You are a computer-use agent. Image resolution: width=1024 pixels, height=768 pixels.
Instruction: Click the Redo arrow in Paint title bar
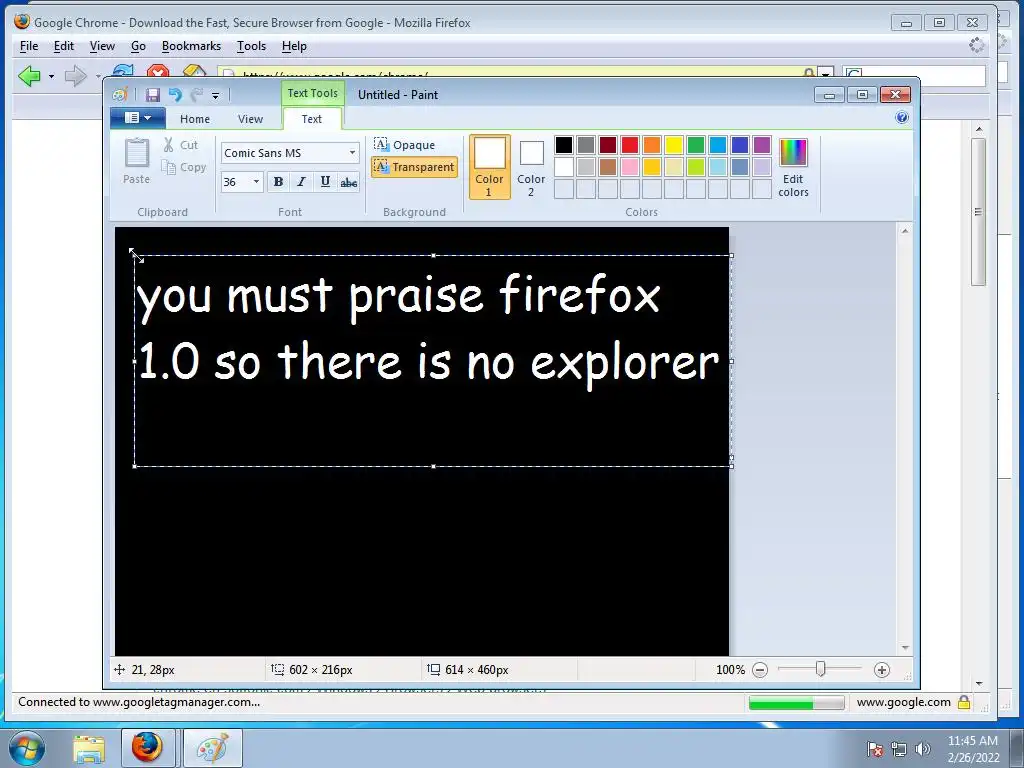coord(197,95)
